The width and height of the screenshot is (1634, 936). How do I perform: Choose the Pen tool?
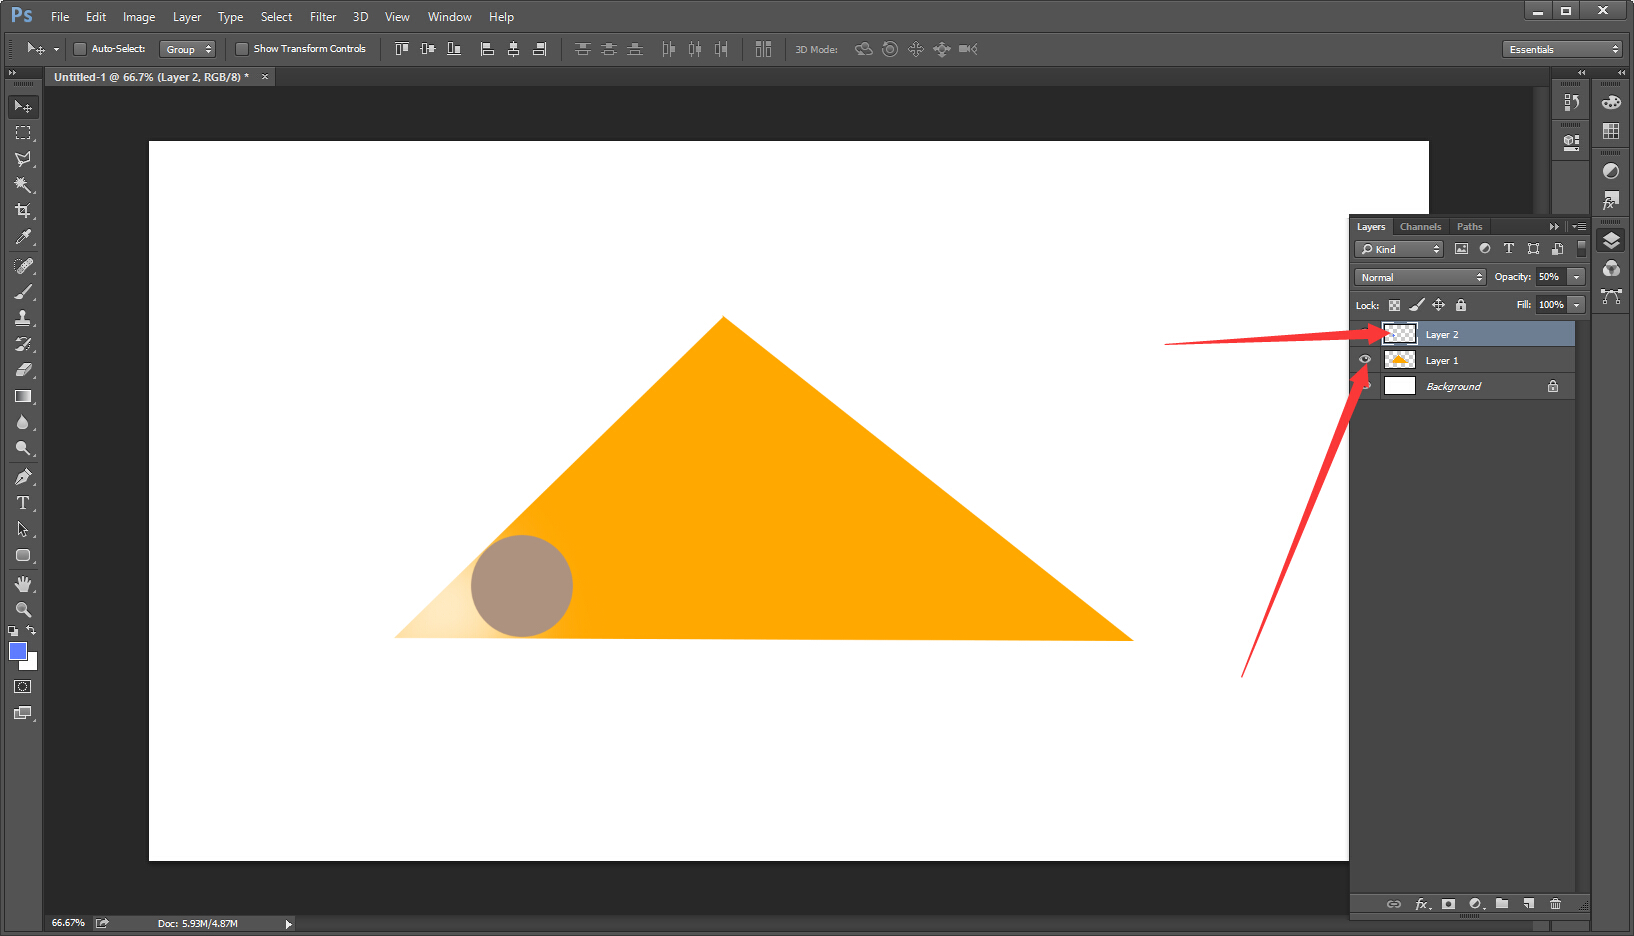coord(23,477)
